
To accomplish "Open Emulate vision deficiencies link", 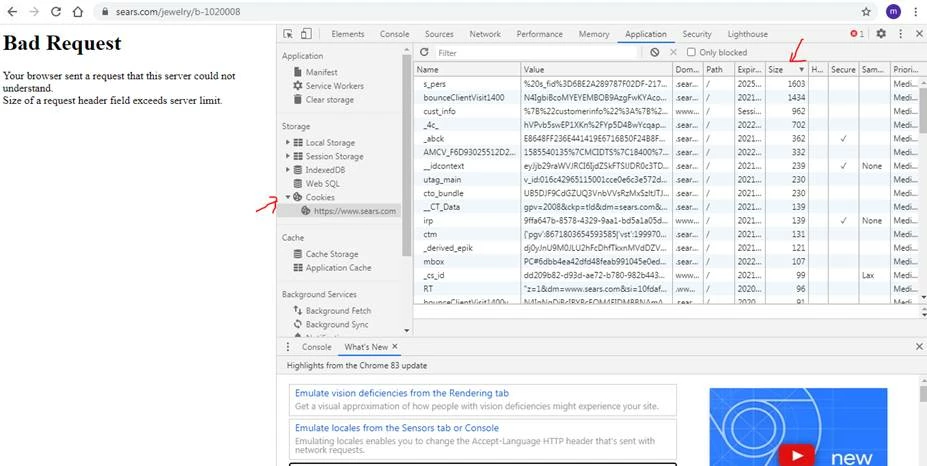I will 402,393.
